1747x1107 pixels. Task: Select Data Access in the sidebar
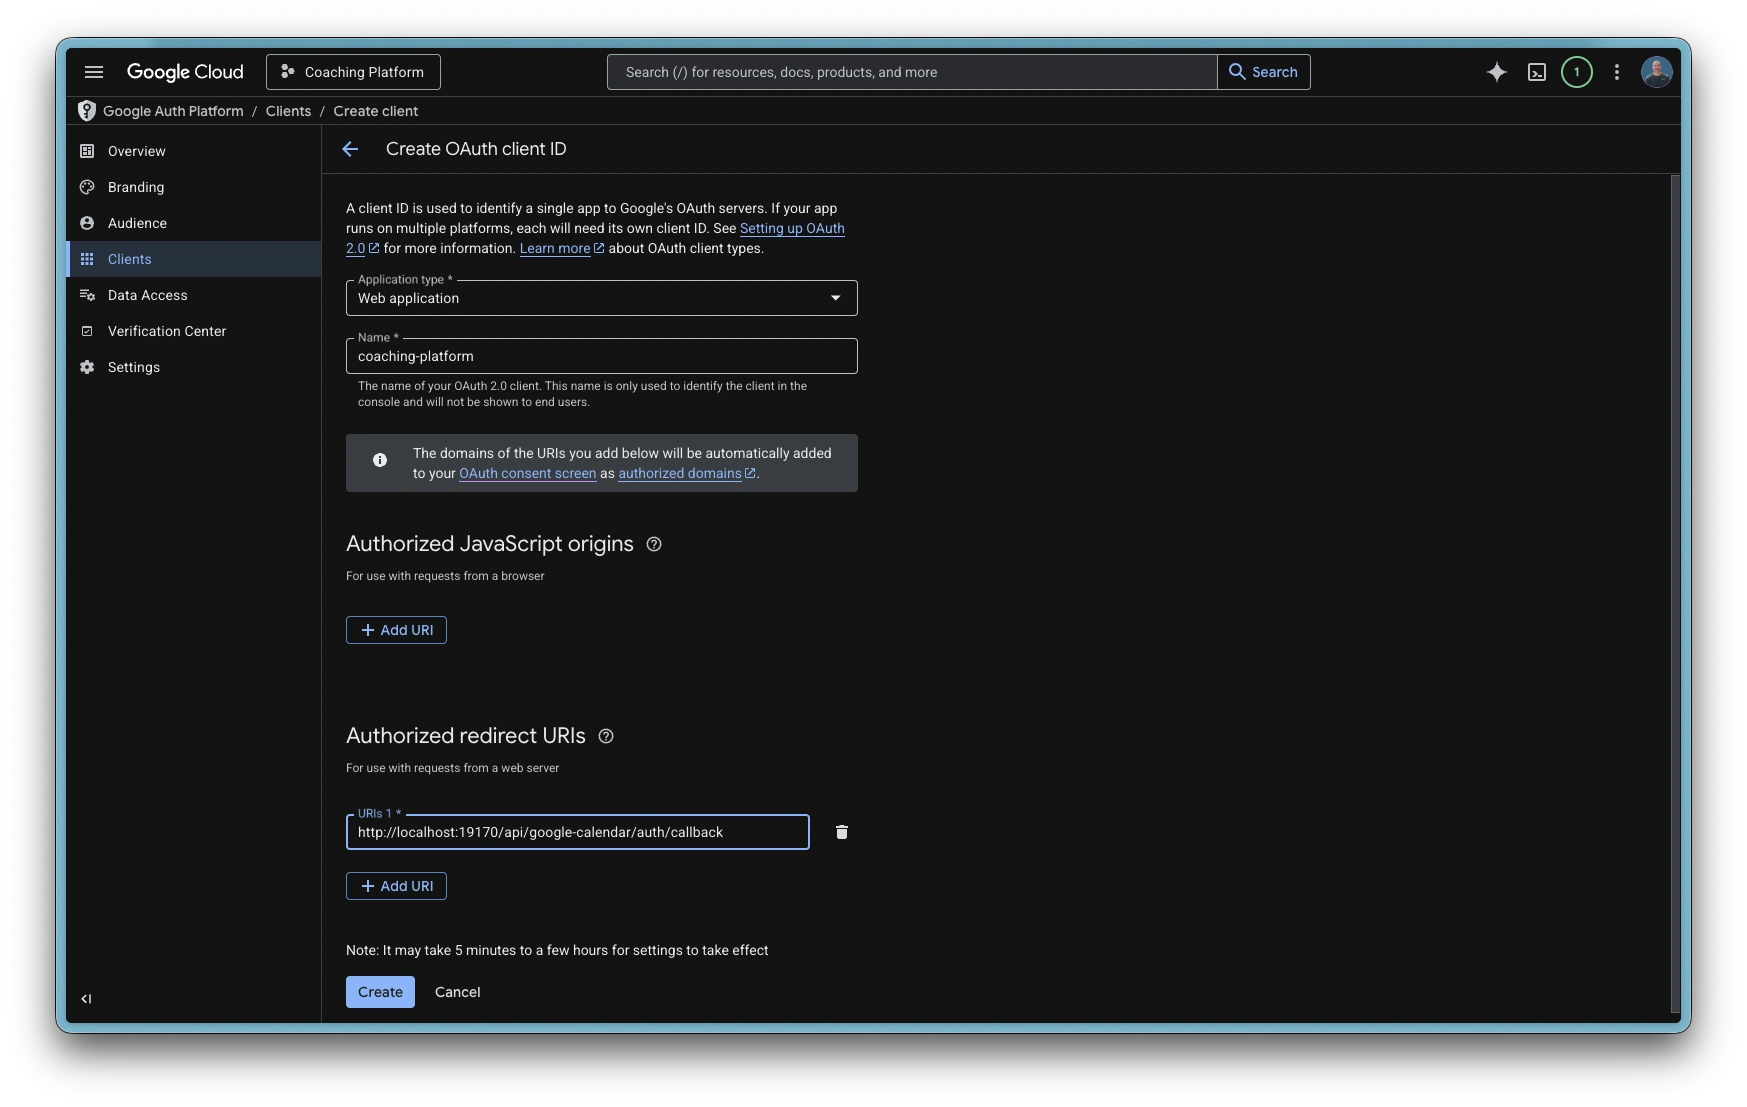(147, 295)
